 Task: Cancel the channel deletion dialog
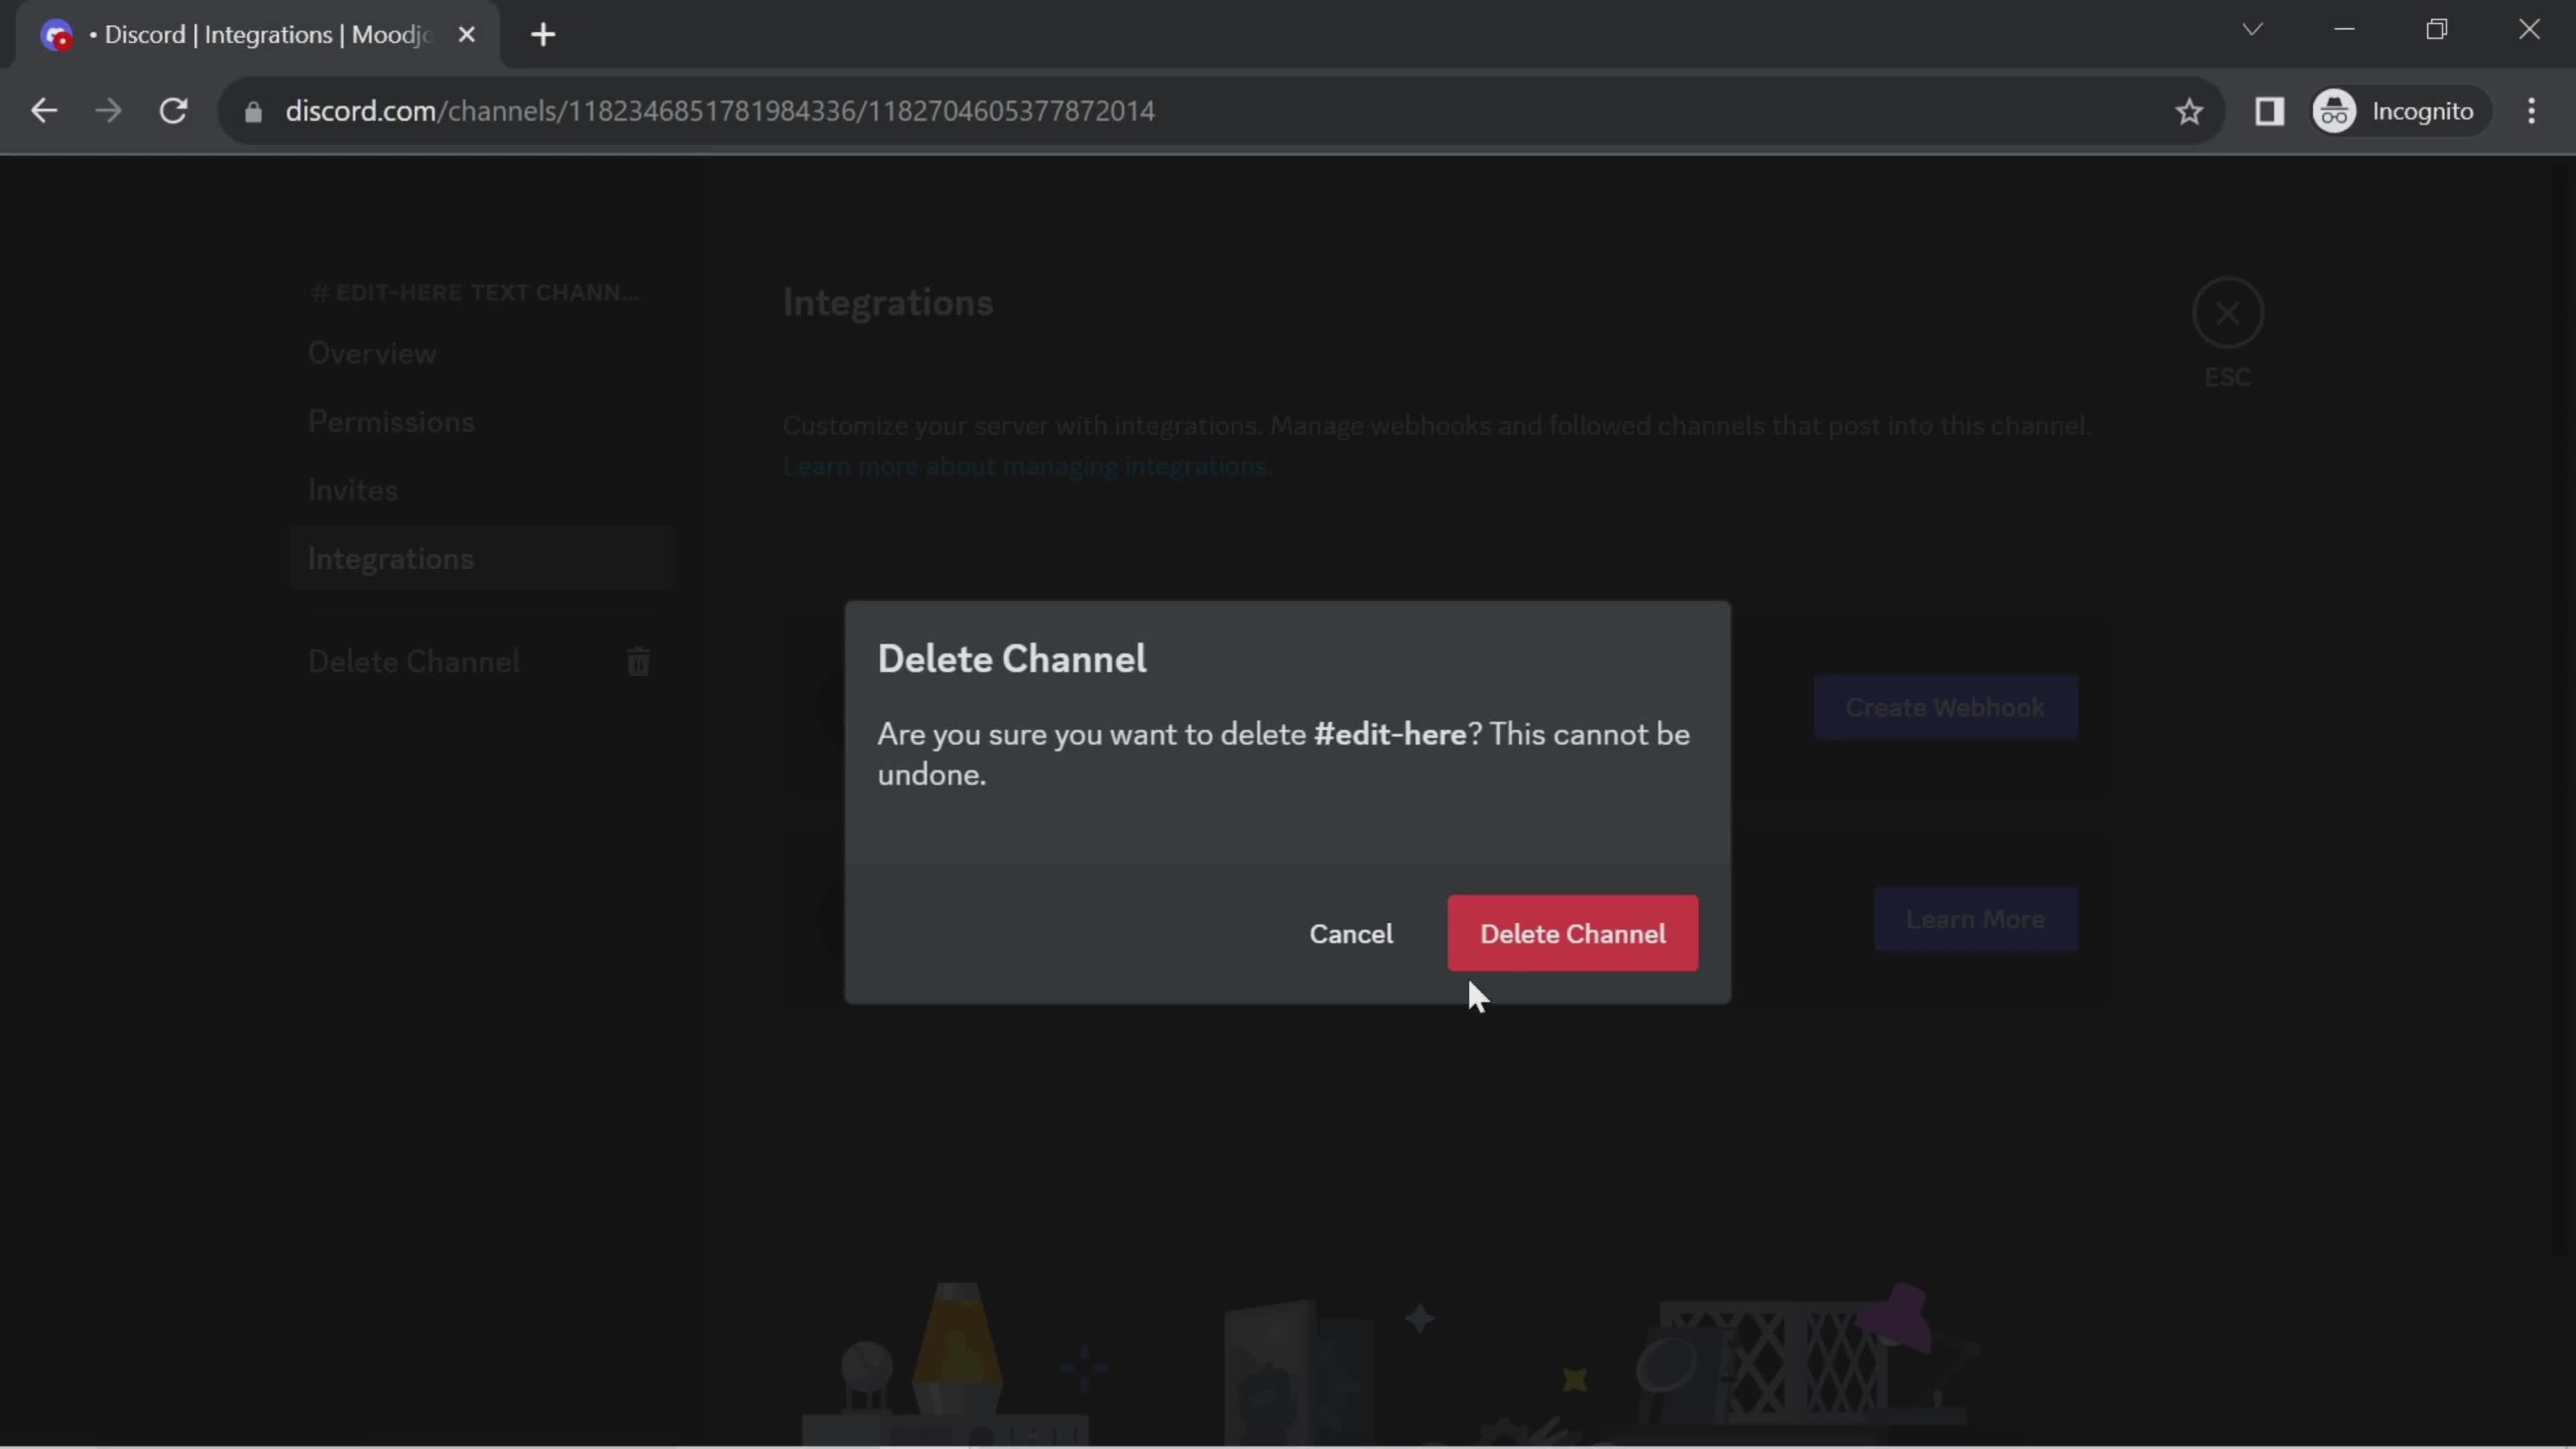click(x=1351, y=934)
